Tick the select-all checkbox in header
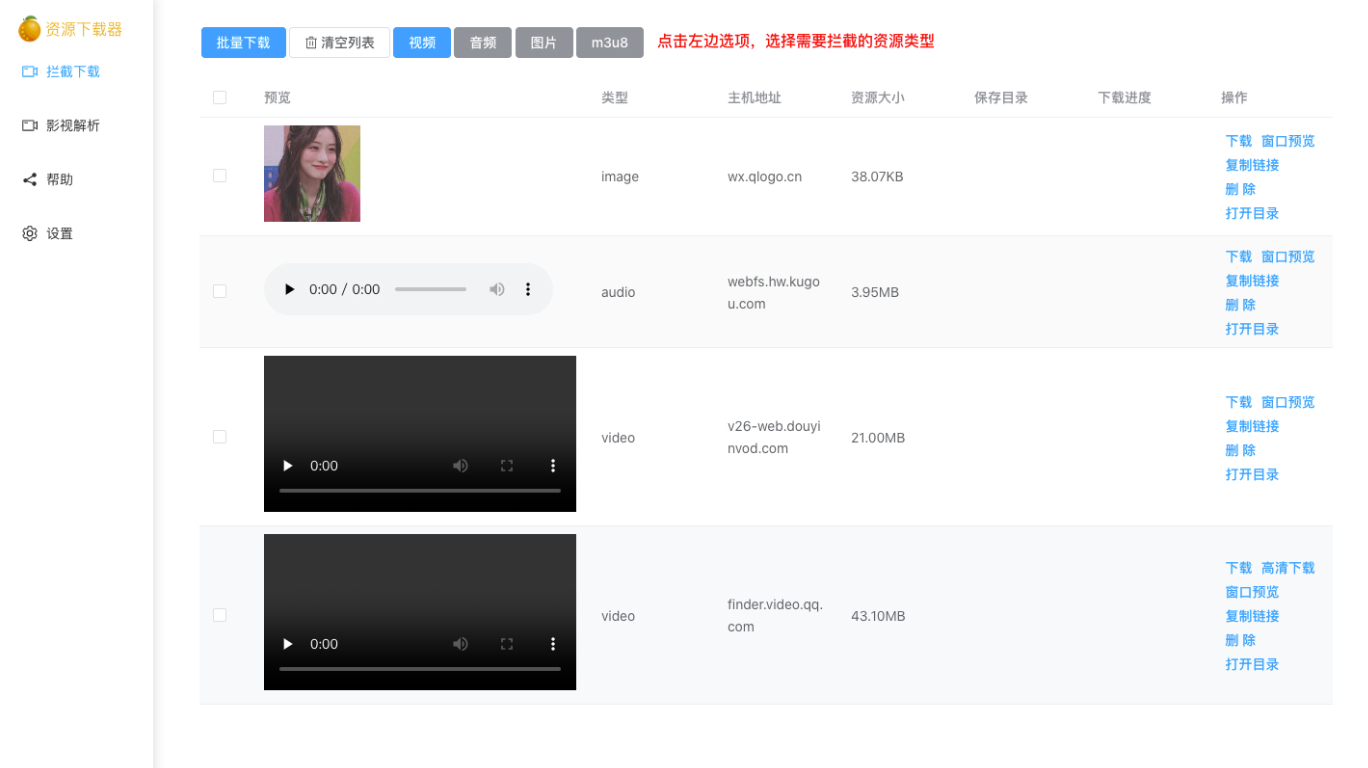The width and height of the screenshot is (1368, 768). (x=220, y=98)
